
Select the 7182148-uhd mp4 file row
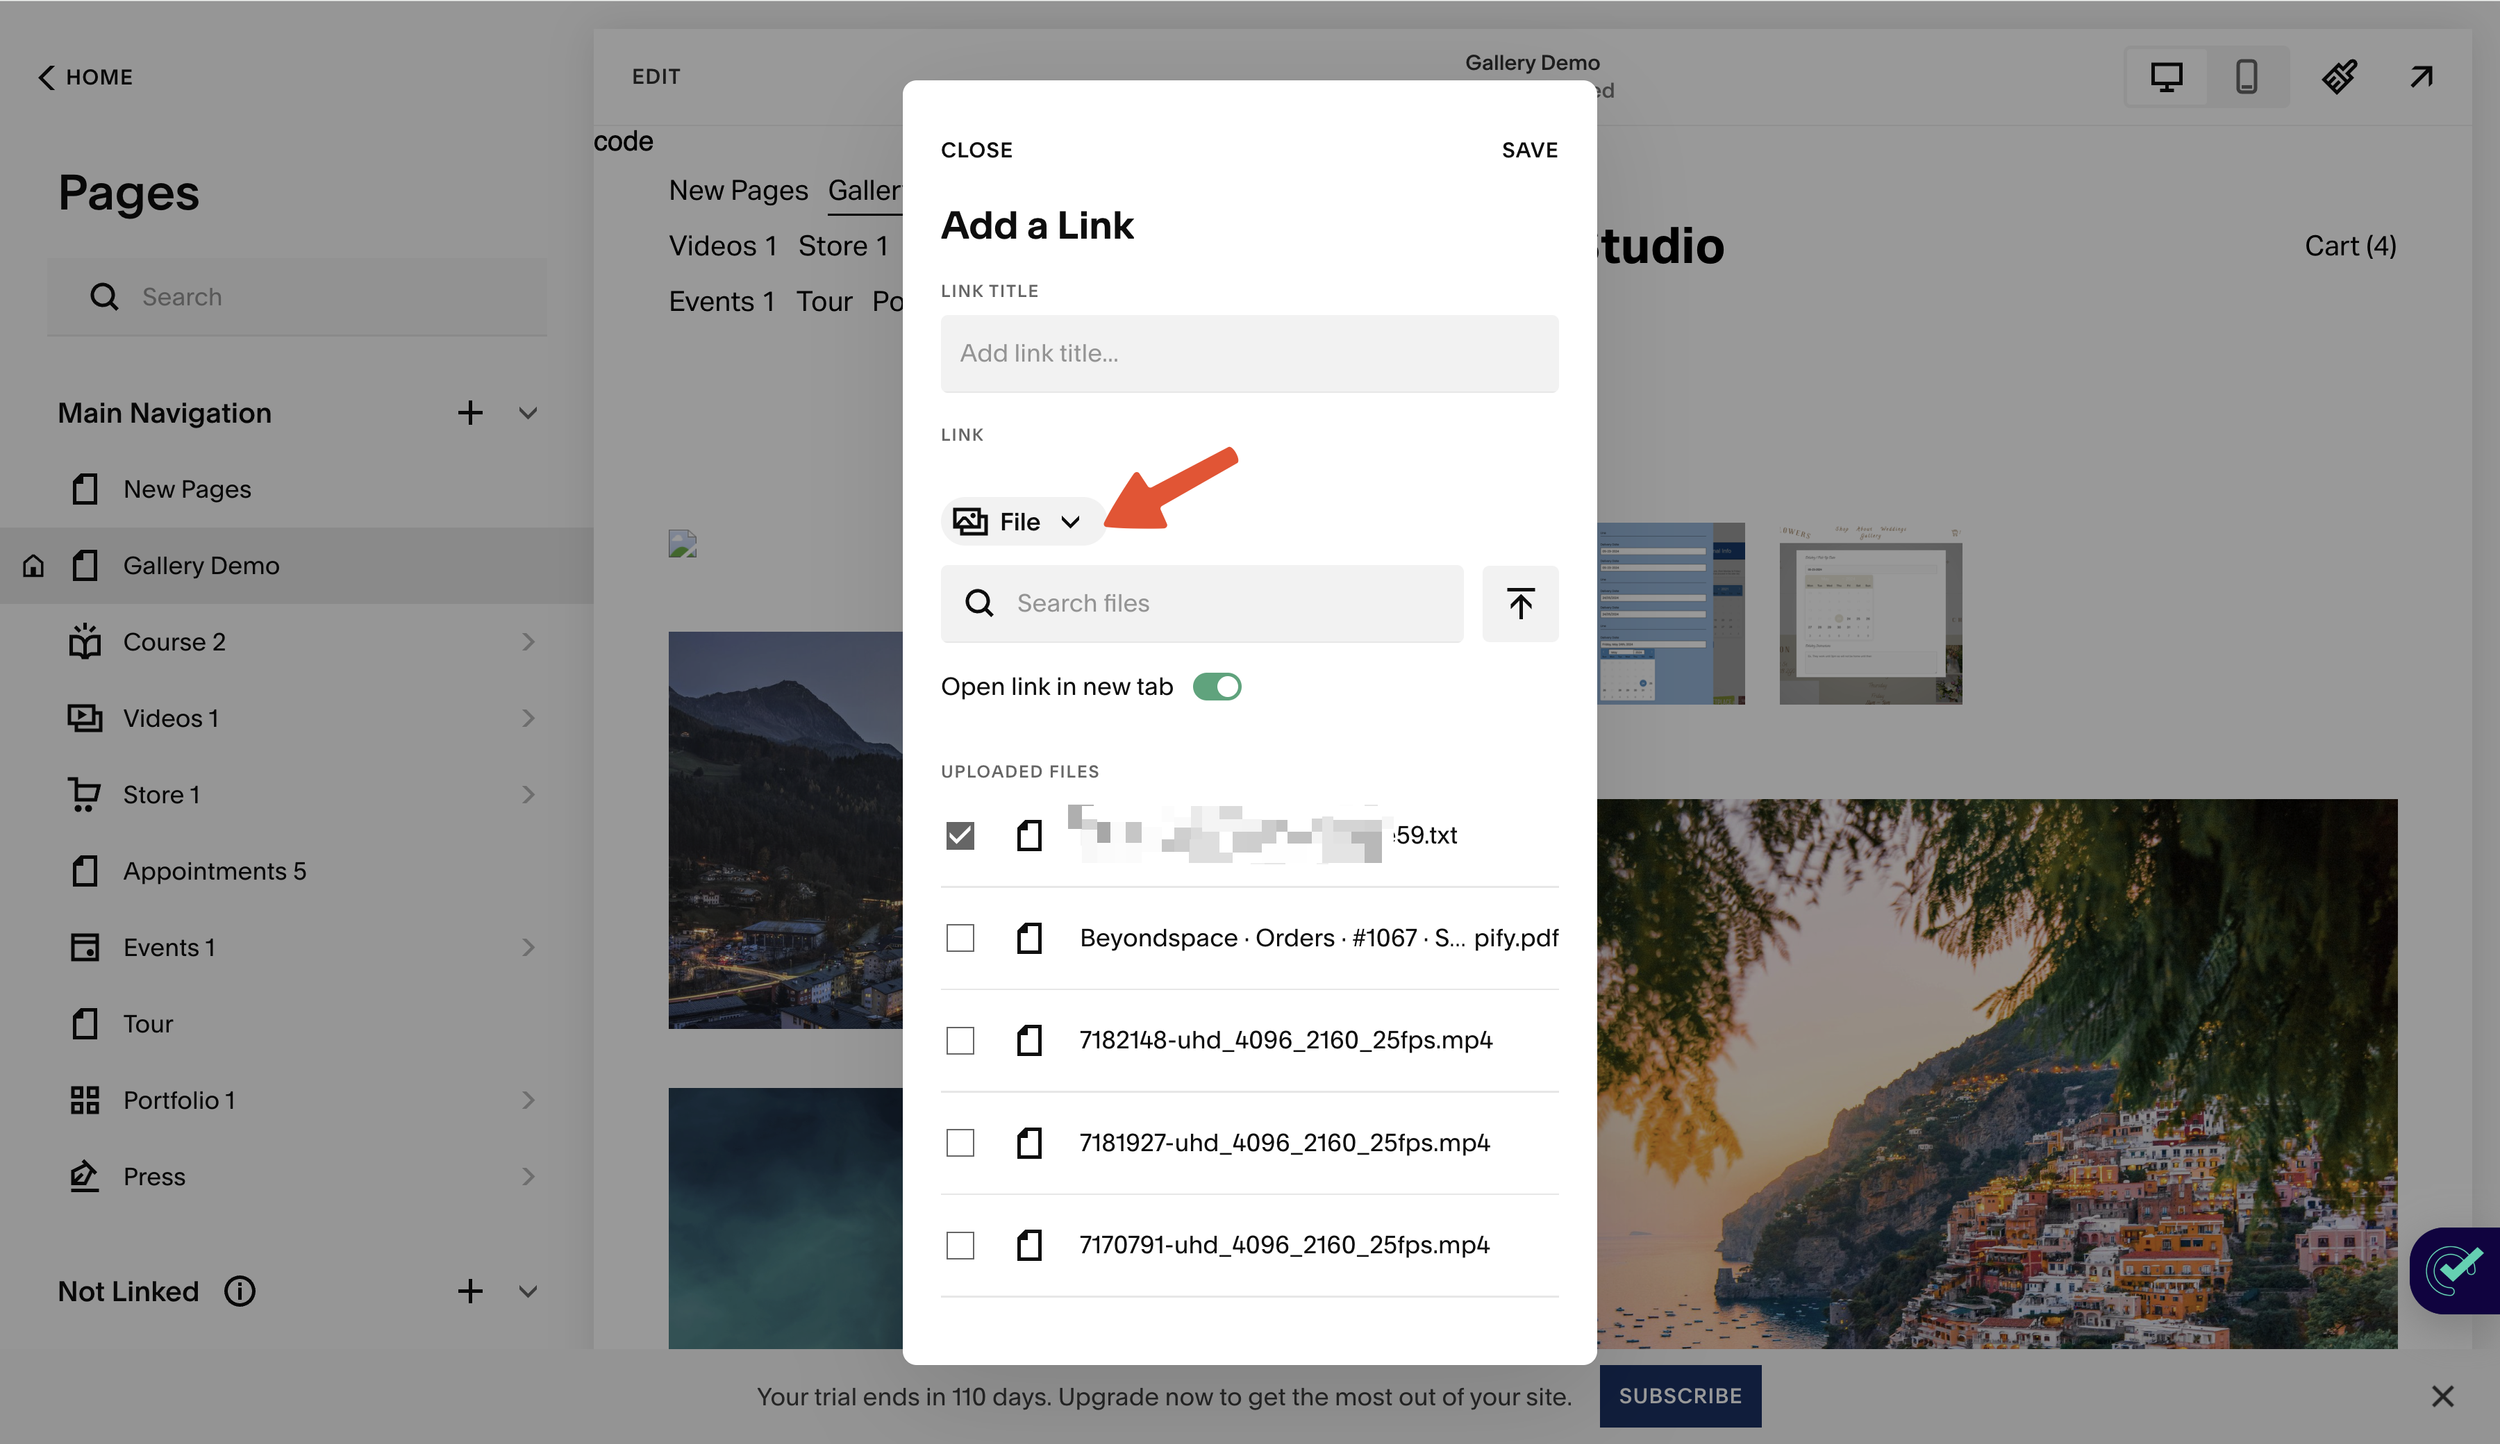coord(1284,1040)
